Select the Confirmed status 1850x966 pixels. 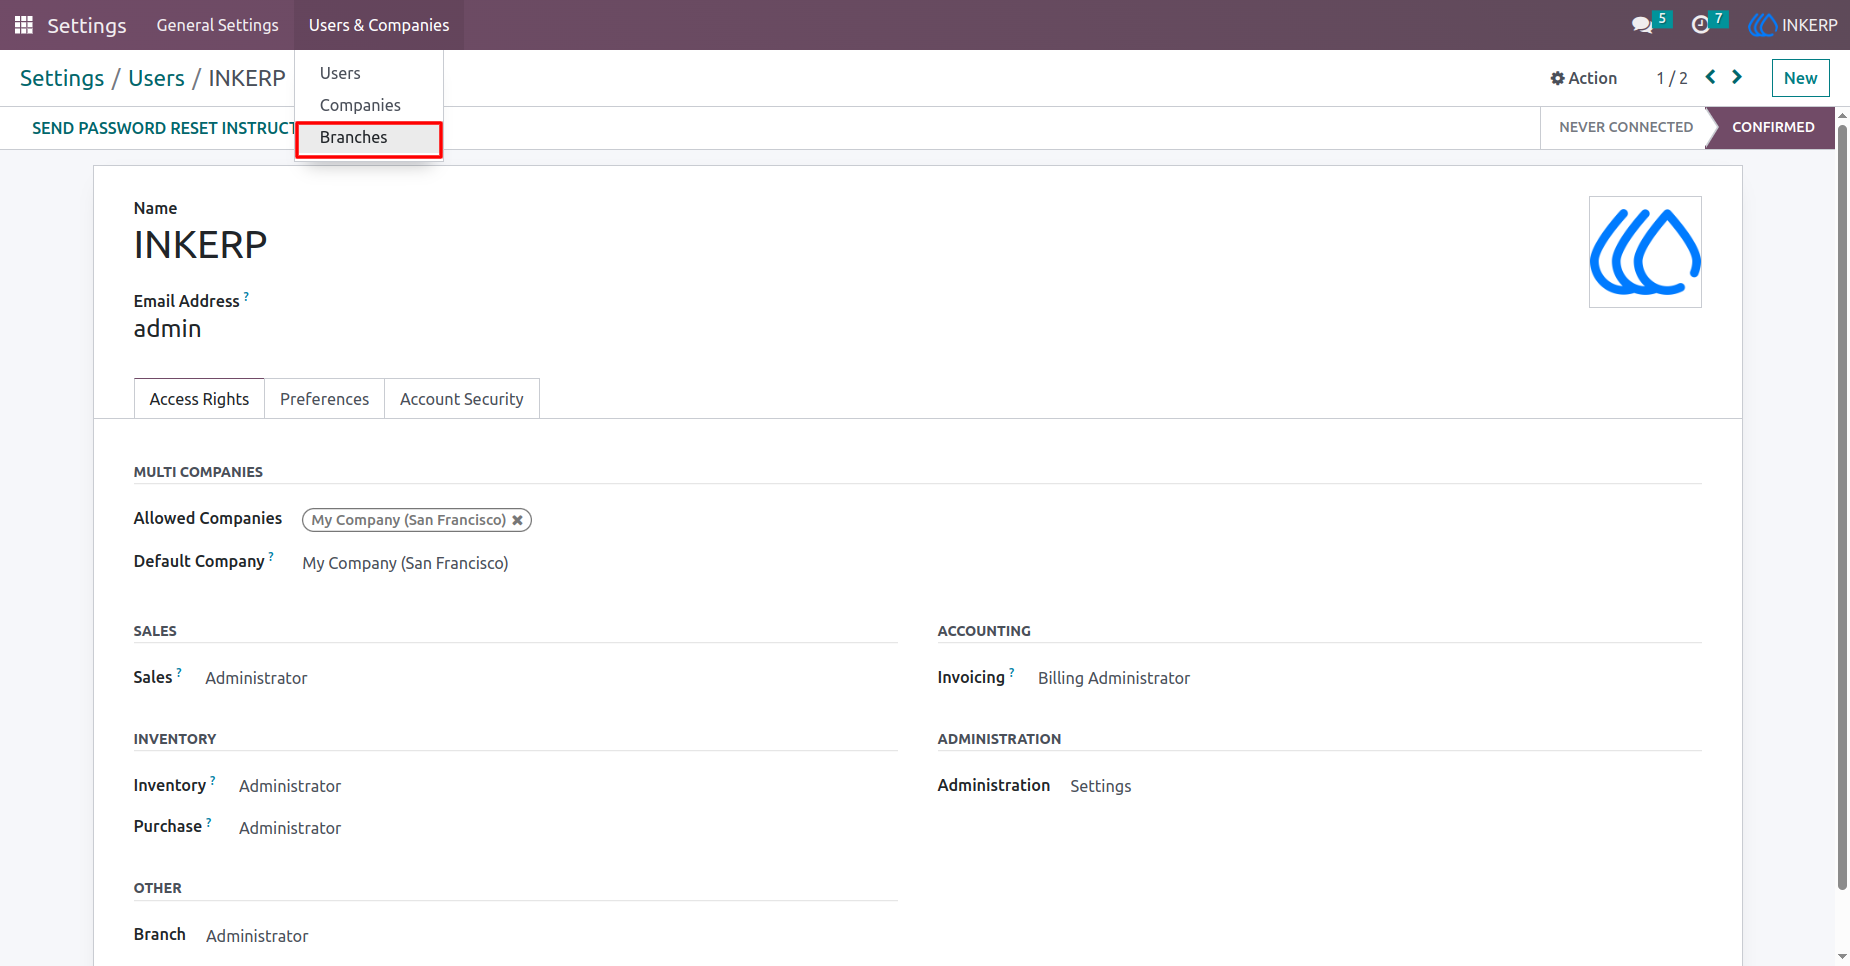(x=1772, y=127)
